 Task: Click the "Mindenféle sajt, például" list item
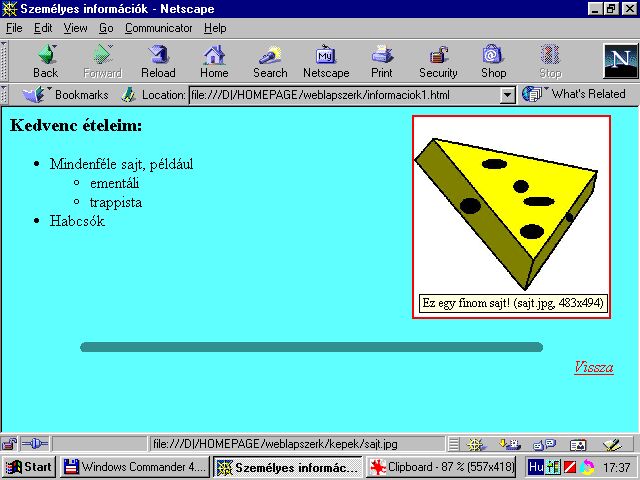(121, 164)
